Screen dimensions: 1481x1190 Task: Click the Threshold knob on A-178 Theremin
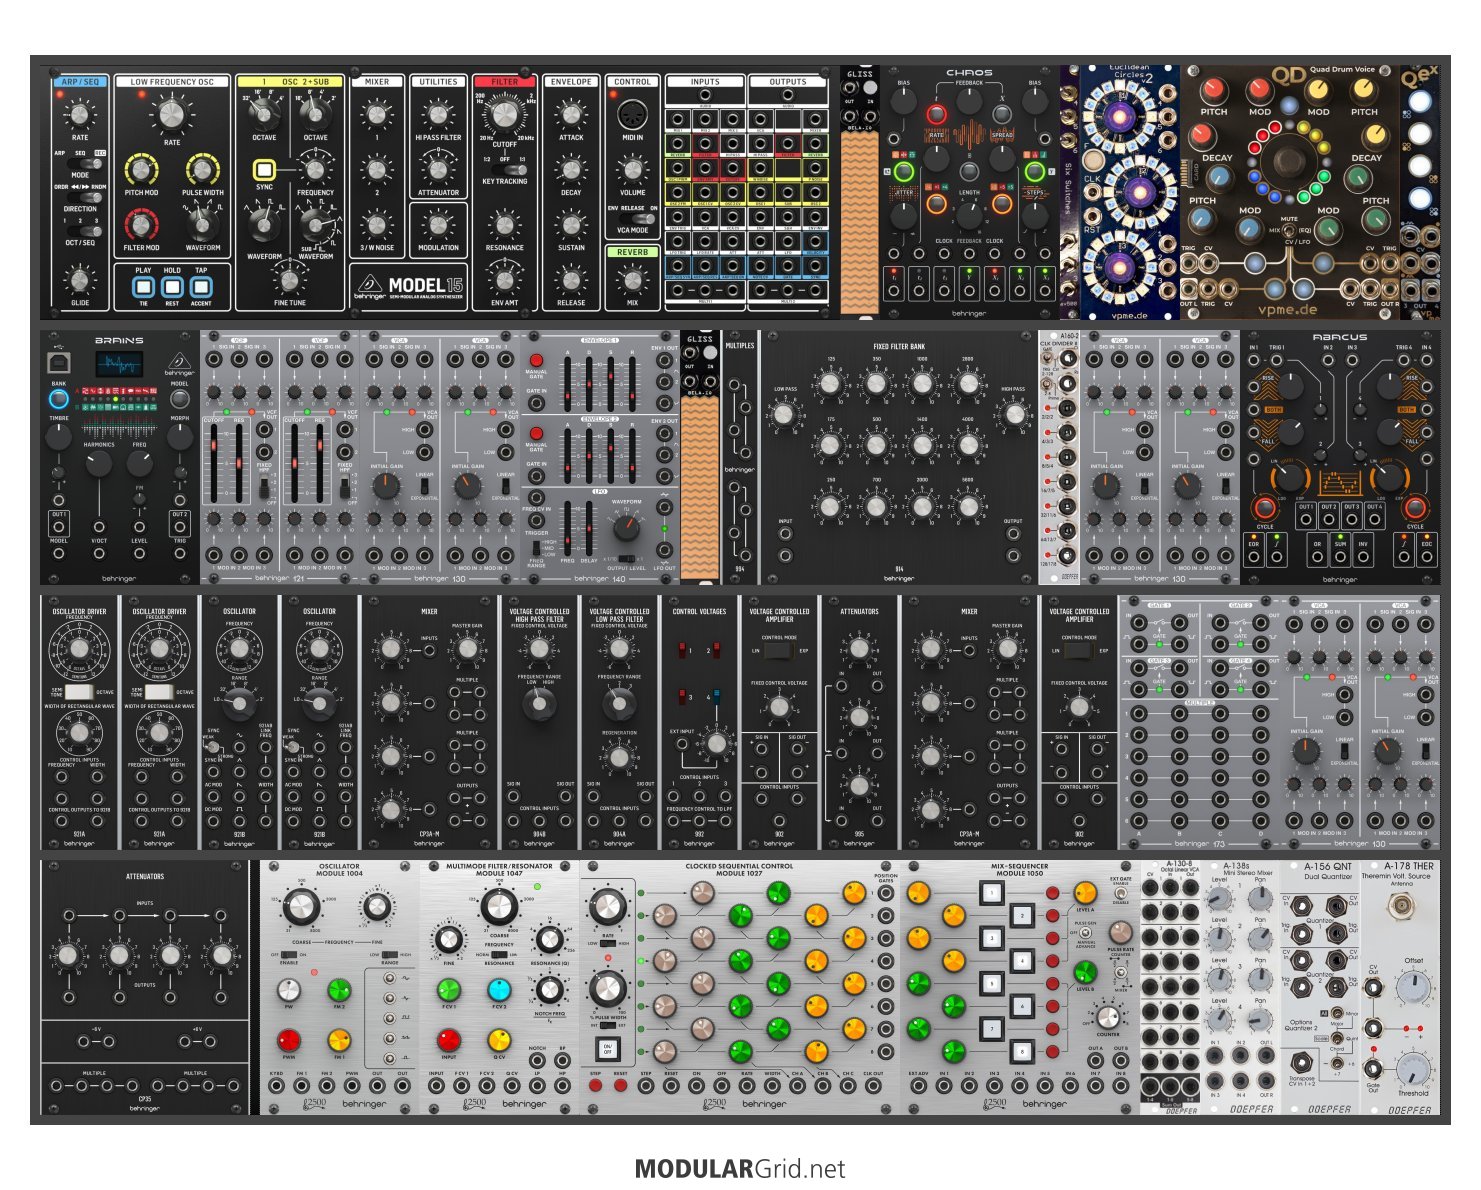[x=1413, y=1070]
